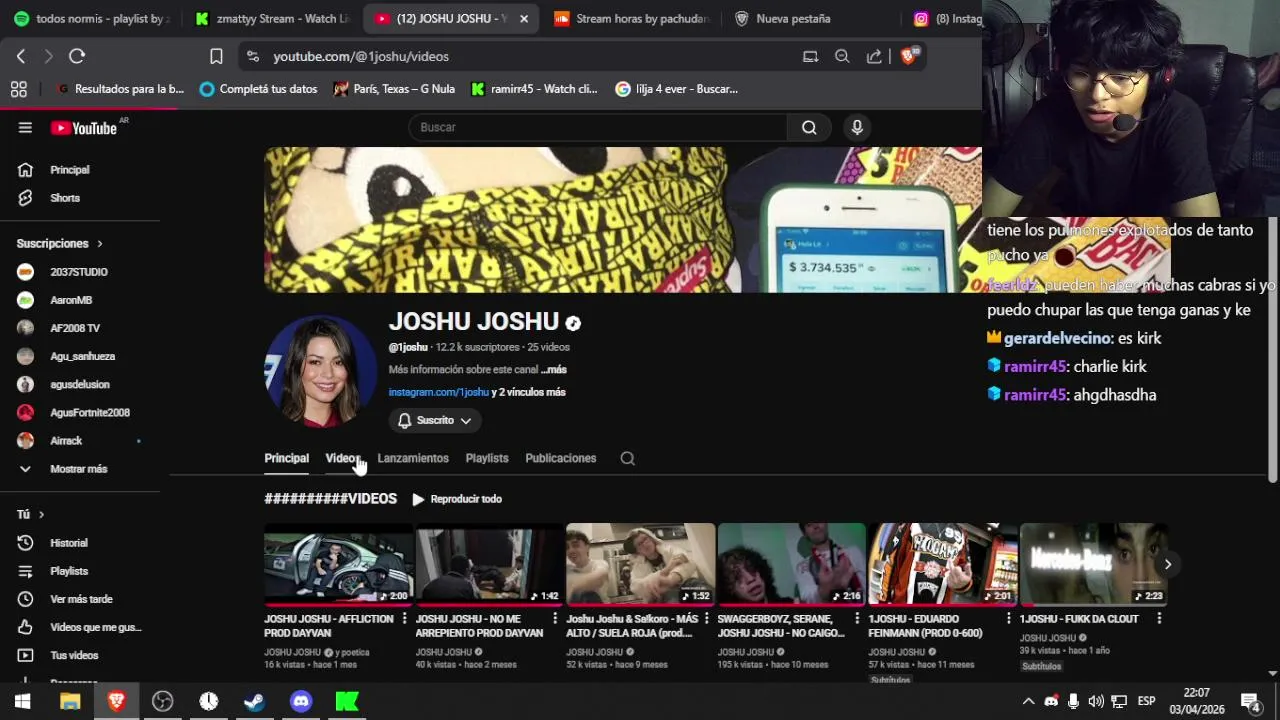Play MÁS ALTO / SUELA ROJA thumbnail

click(x=641, y=564)
